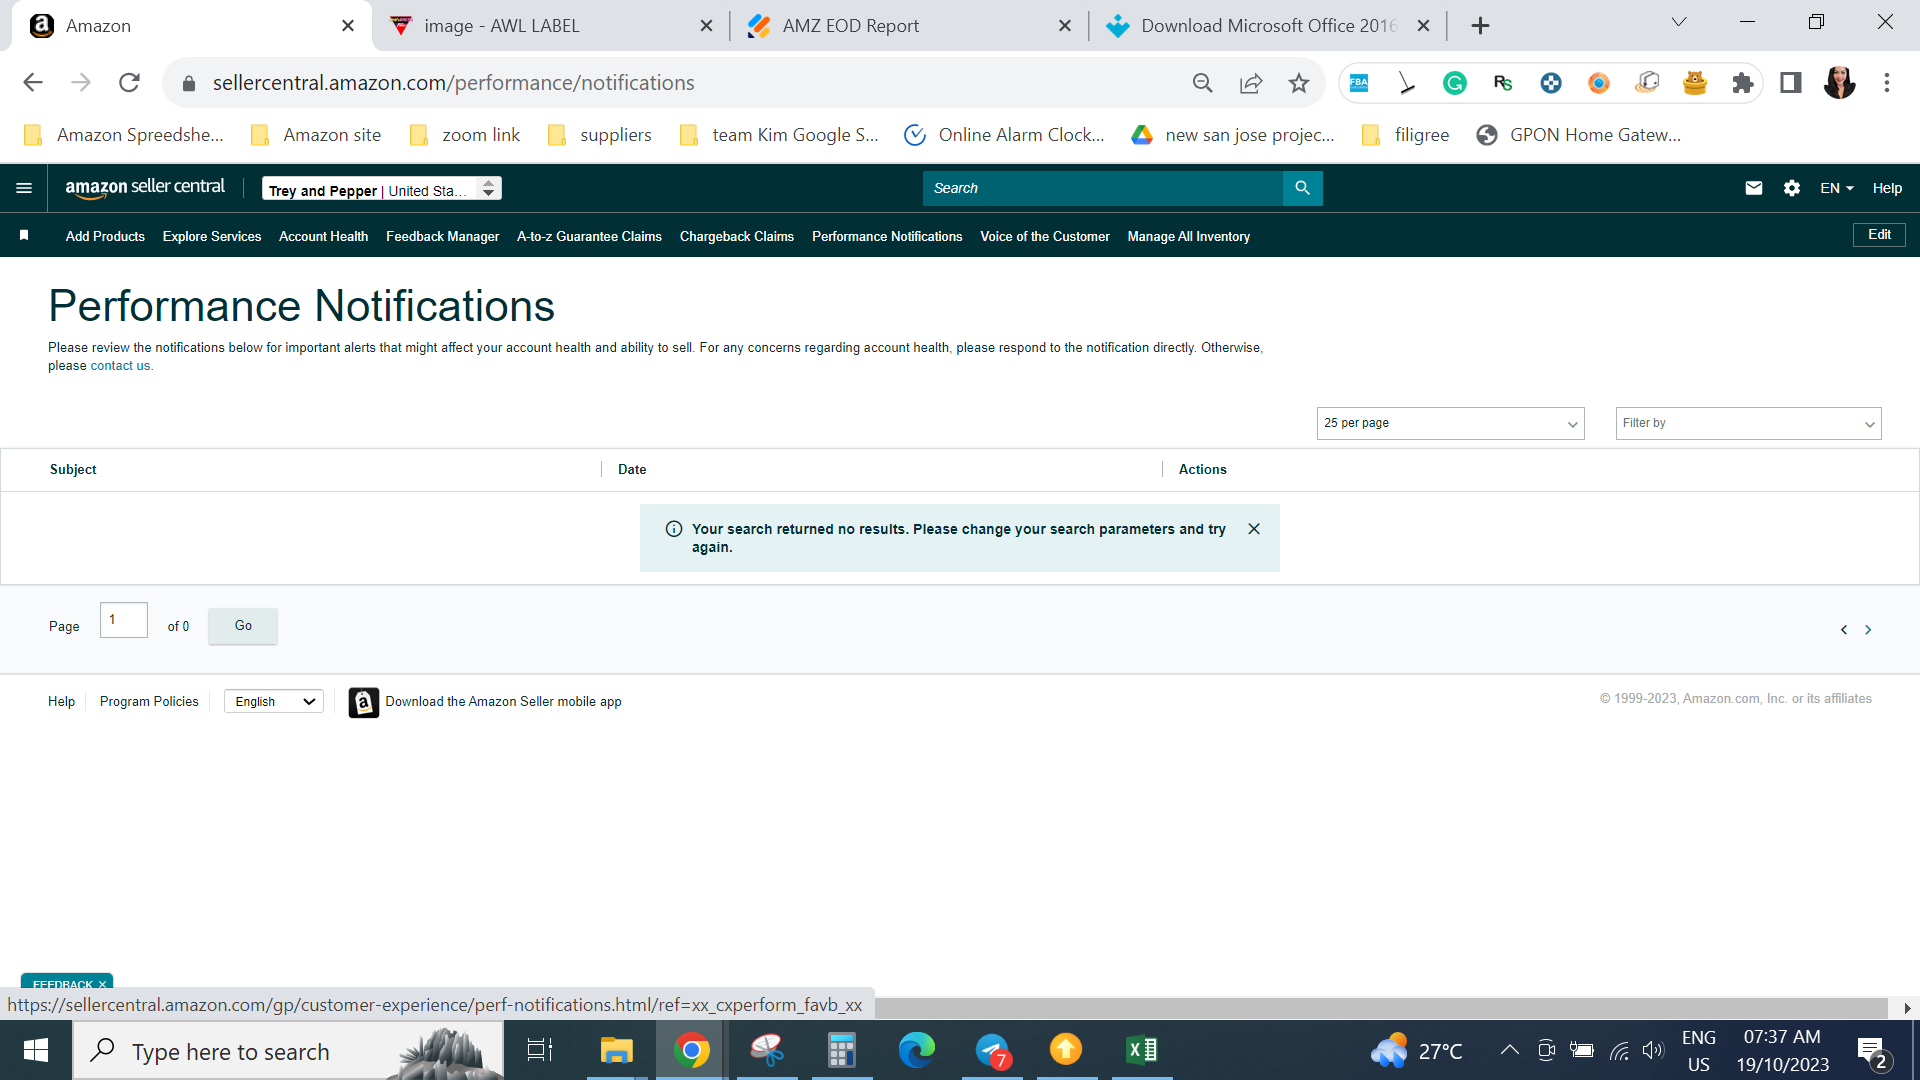Image resolution: width=1920 pixels, height=1080 pixels.
Task: Open Windows Start menu
Action: (x=36, y=1050)
